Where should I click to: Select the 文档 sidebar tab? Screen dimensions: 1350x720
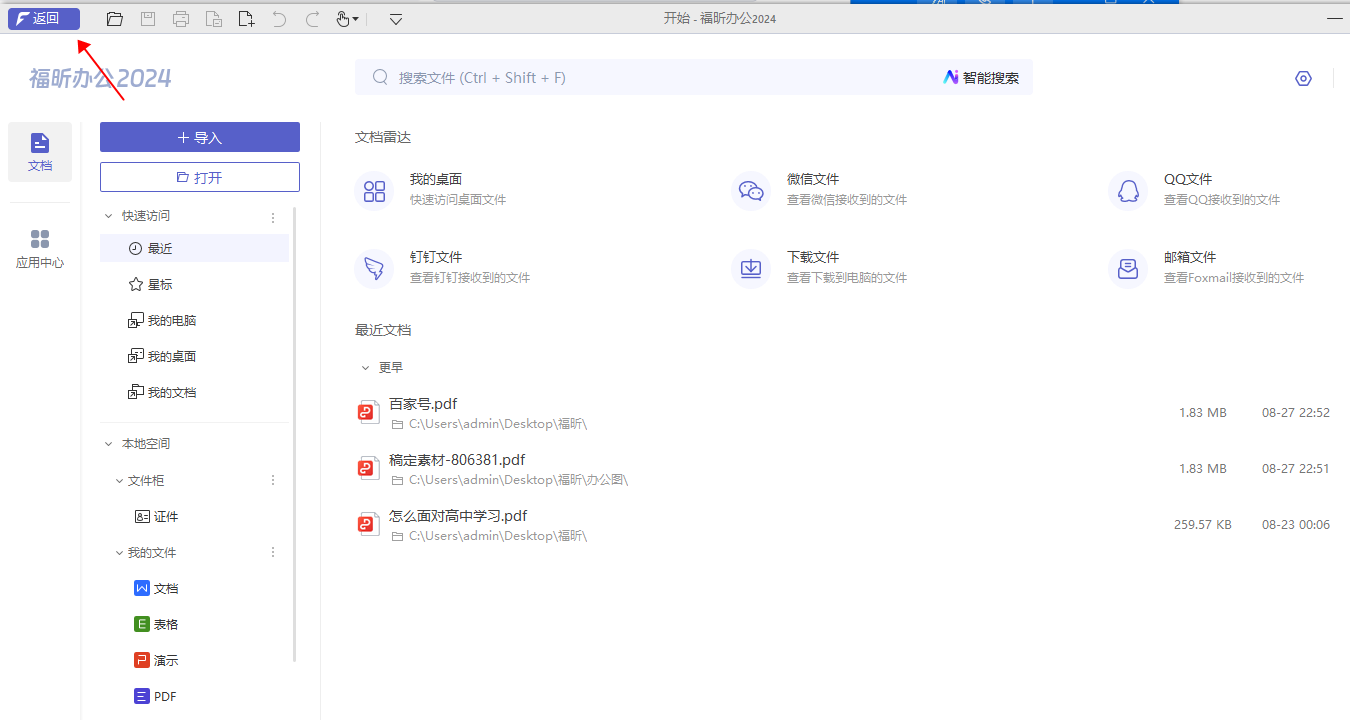tap(40, 152)
